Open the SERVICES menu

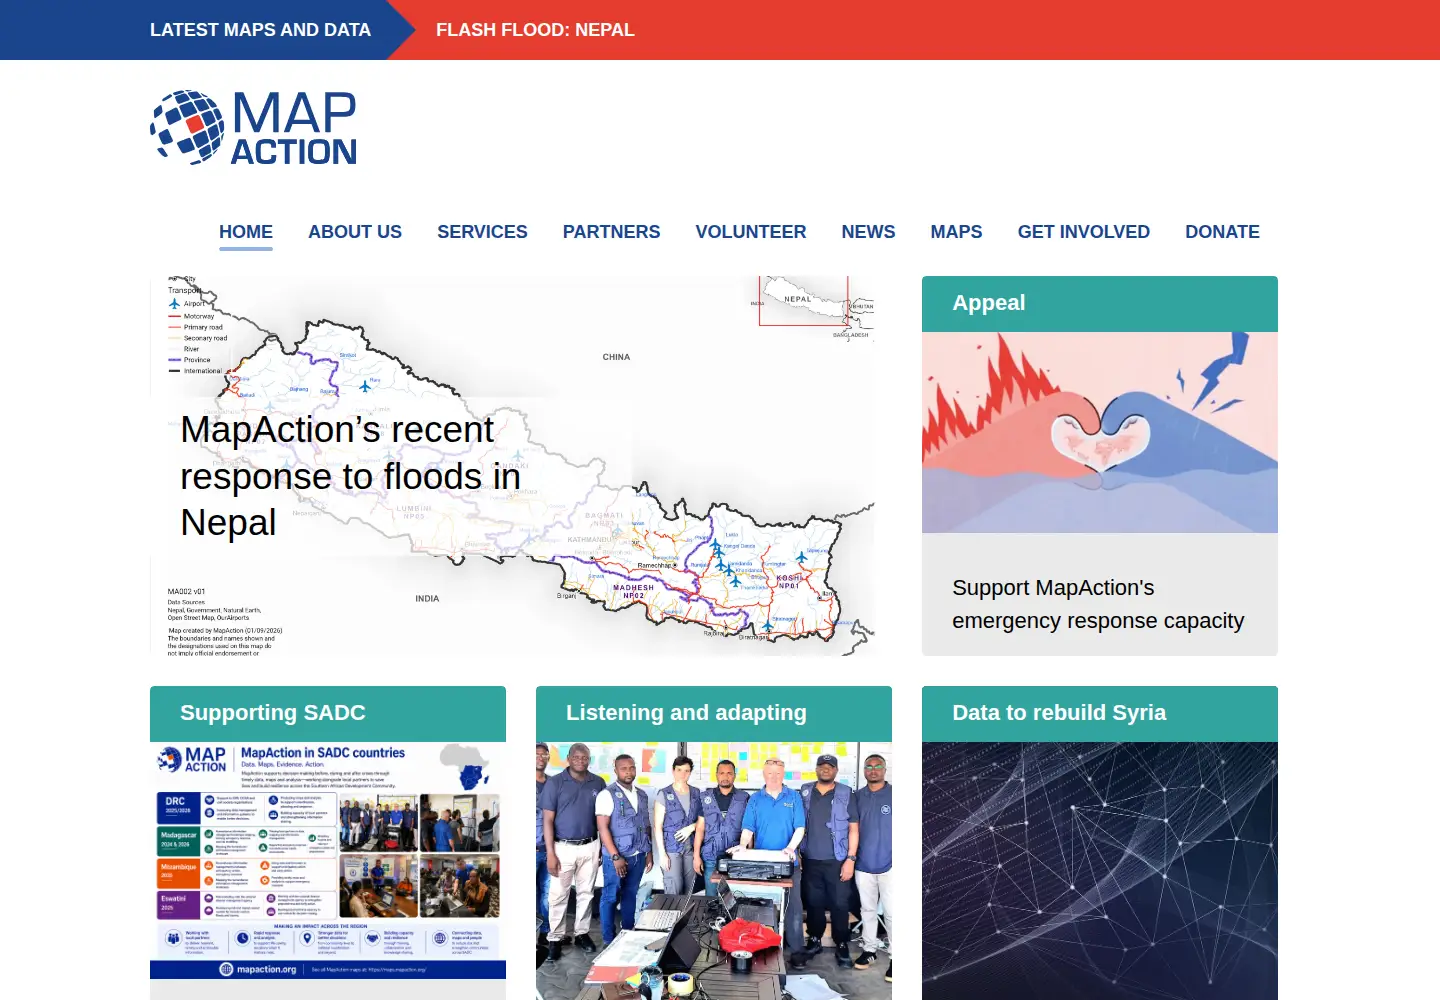tap(482, 232)
